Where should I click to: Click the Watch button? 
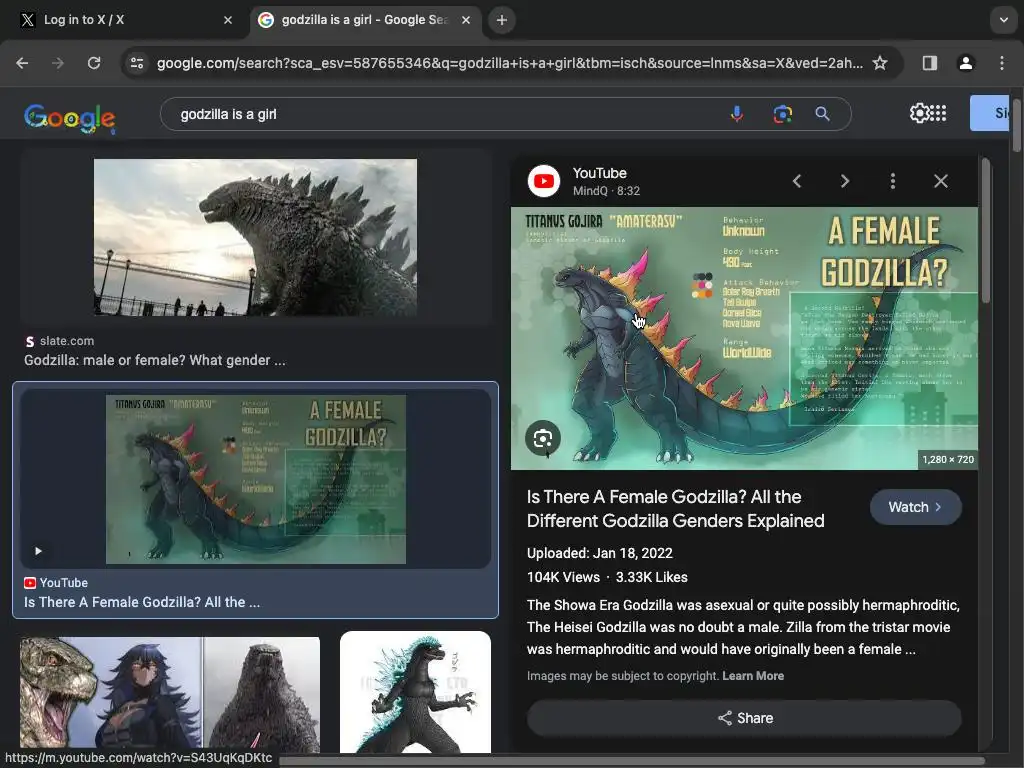tap(916, 507)
